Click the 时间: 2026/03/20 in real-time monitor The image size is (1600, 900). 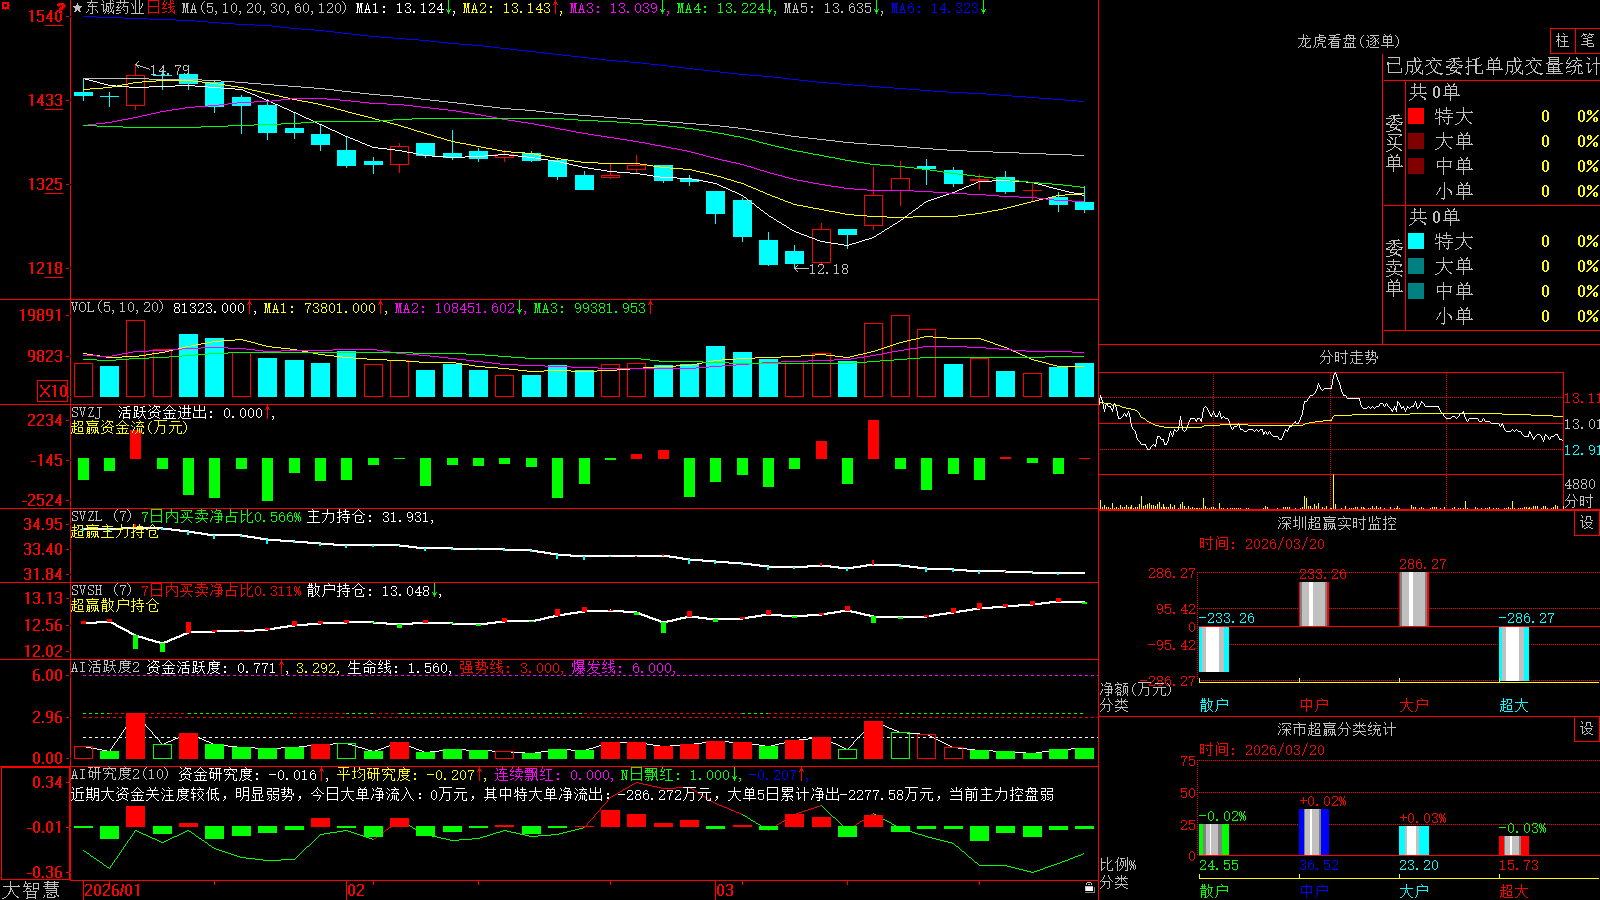1261,544
